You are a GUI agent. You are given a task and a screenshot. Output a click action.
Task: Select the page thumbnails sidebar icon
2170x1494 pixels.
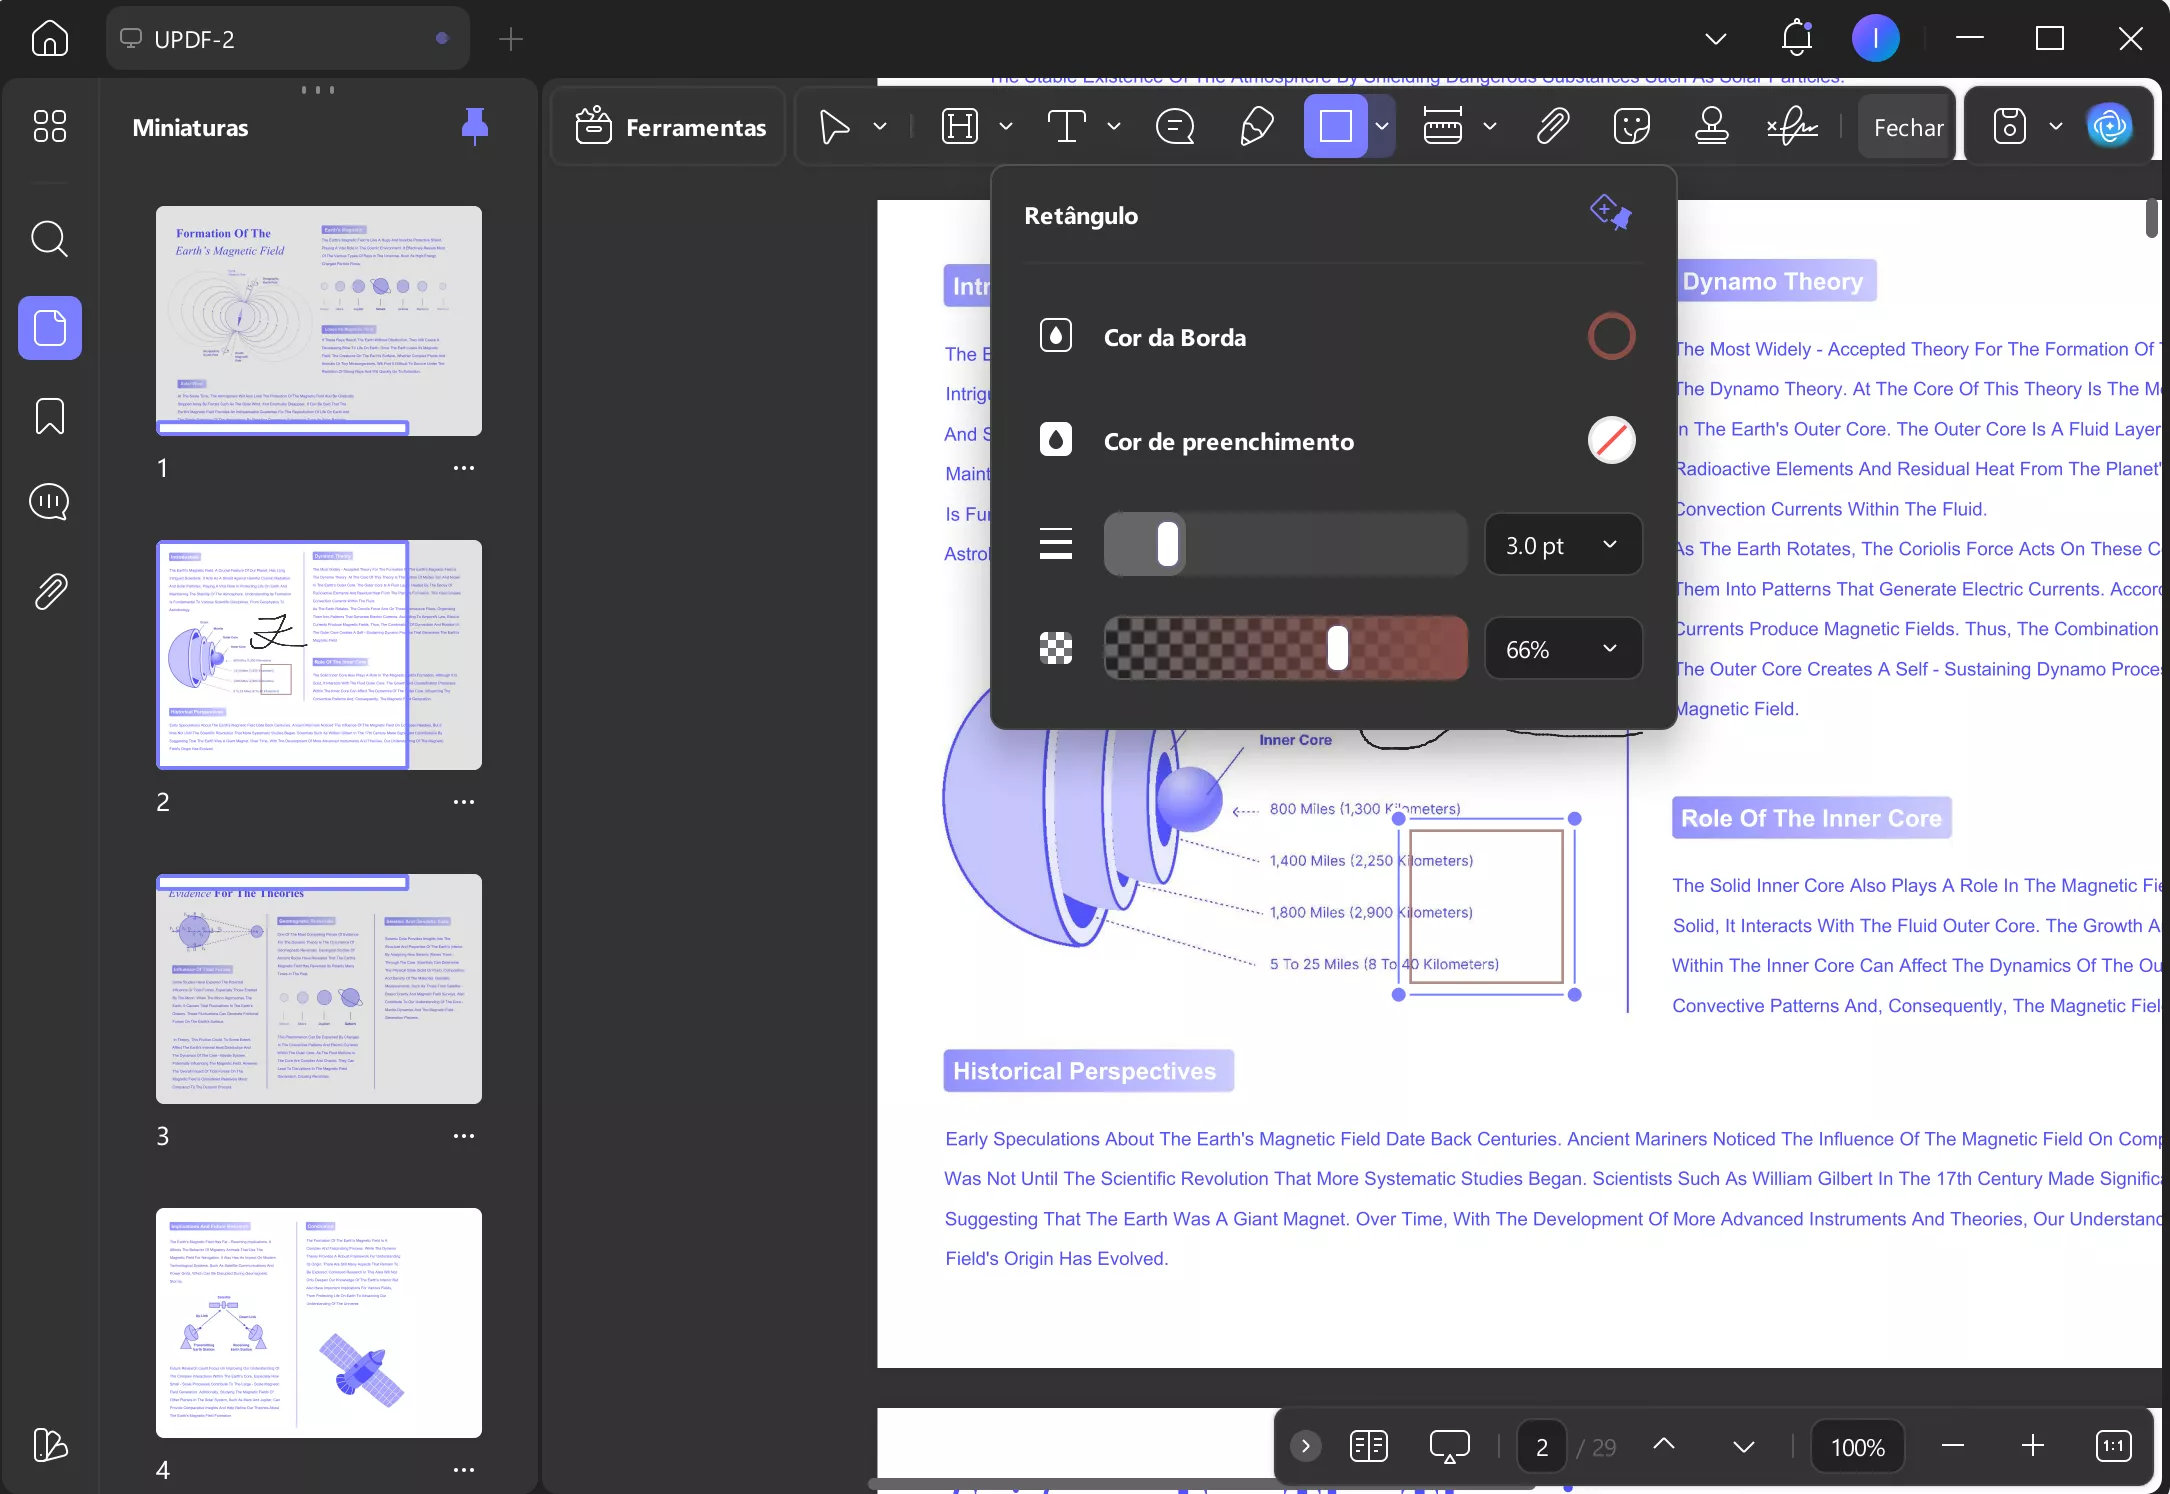point(49,328)
